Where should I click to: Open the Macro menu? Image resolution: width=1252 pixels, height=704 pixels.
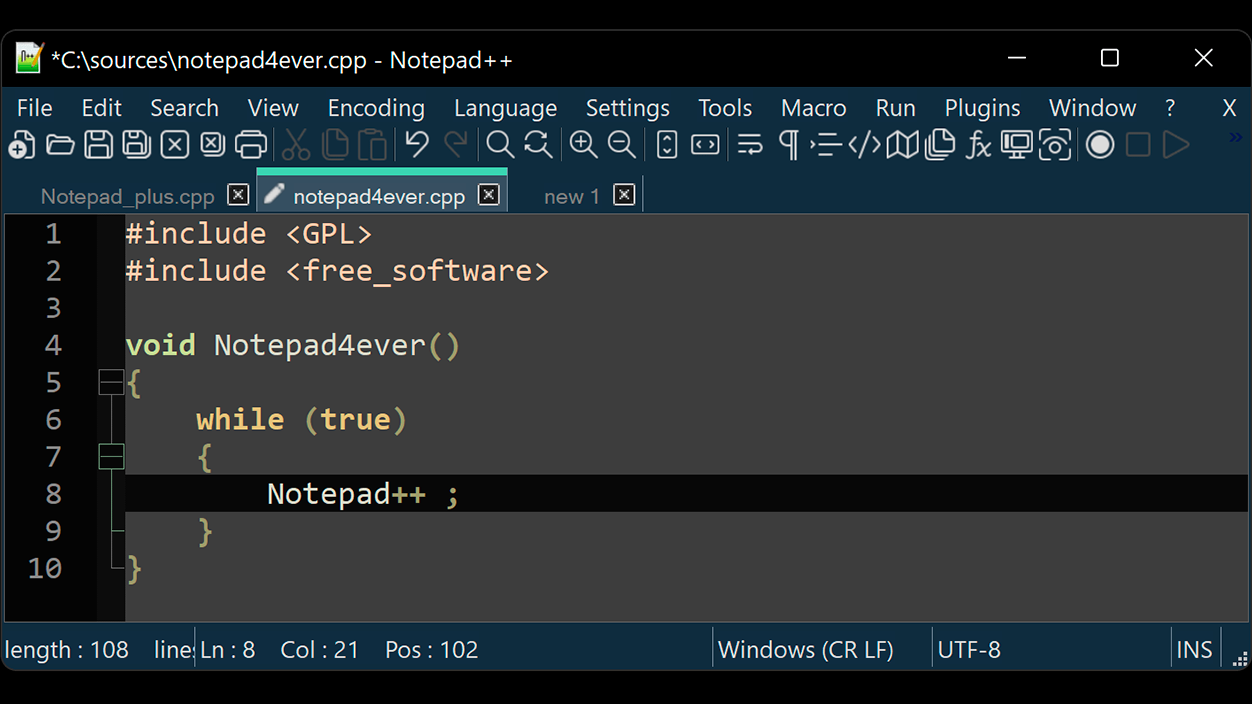(x=813, y=108)
